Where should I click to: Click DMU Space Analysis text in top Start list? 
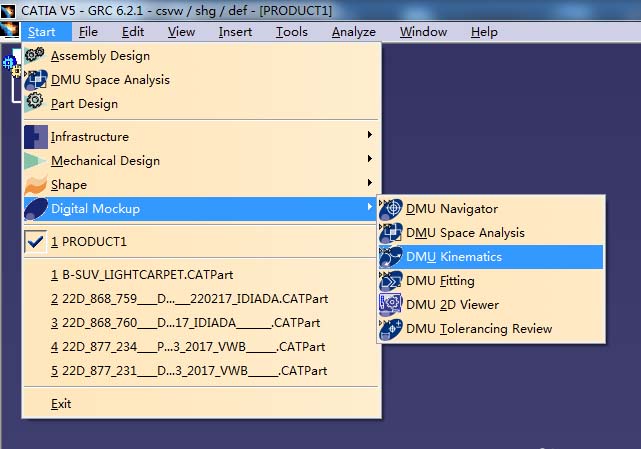coord(110,80)
